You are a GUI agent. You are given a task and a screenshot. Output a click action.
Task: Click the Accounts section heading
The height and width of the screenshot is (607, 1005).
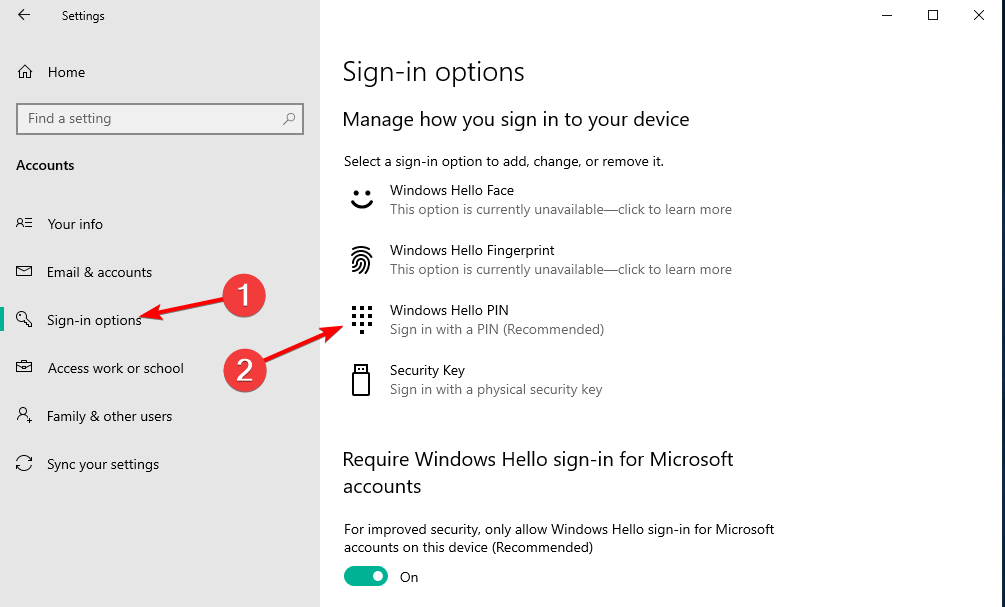(x=45, y=165)
